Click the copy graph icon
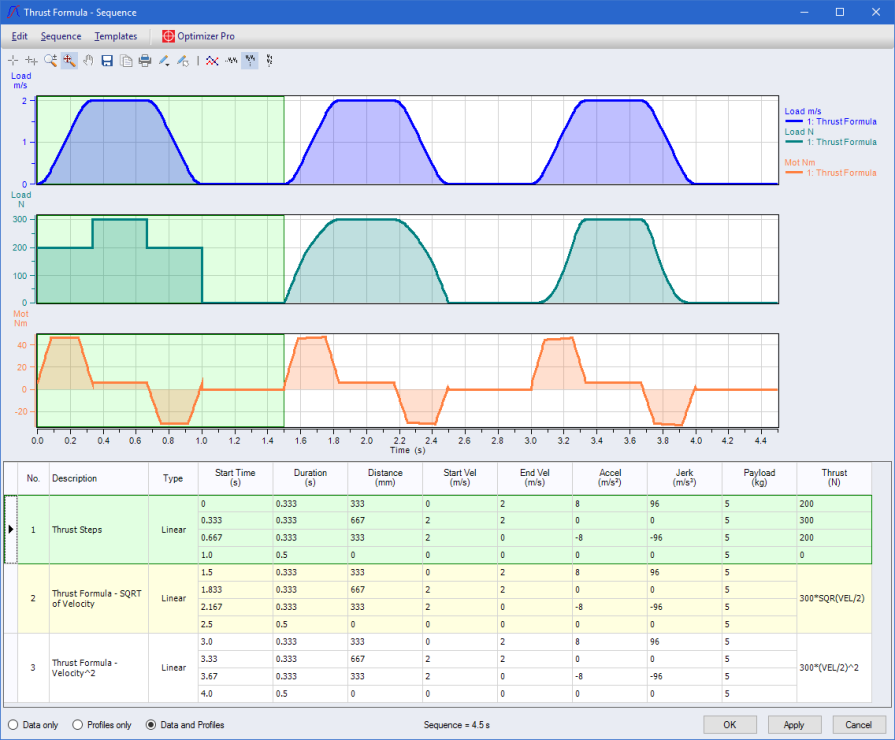895x740 pixels. (x=126, y=61)
